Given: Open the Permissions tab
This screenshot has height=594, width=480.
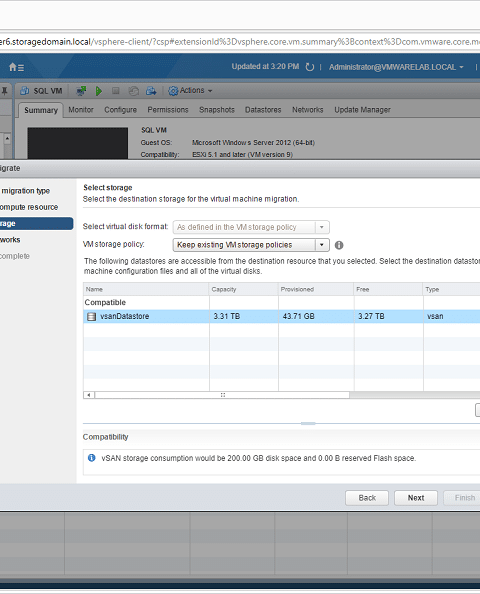Looking at the screenshot, I should pos(168,110).
